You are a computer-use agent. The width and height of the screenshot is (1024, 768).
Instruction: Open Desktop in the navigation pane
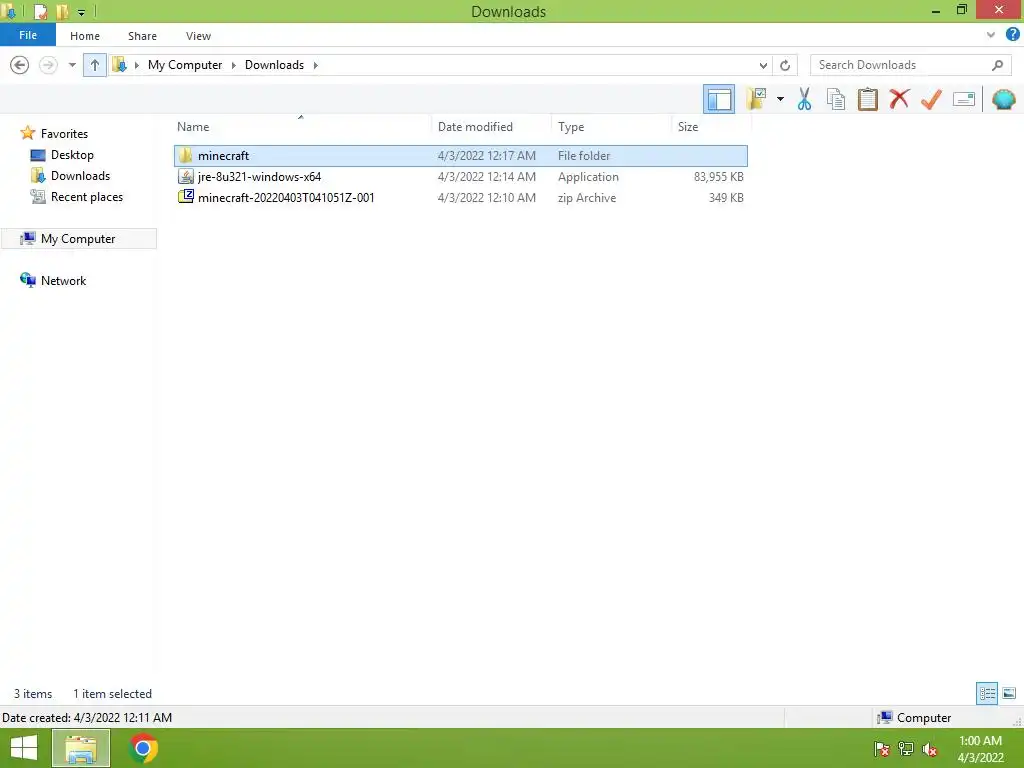[x=72, y=155]
